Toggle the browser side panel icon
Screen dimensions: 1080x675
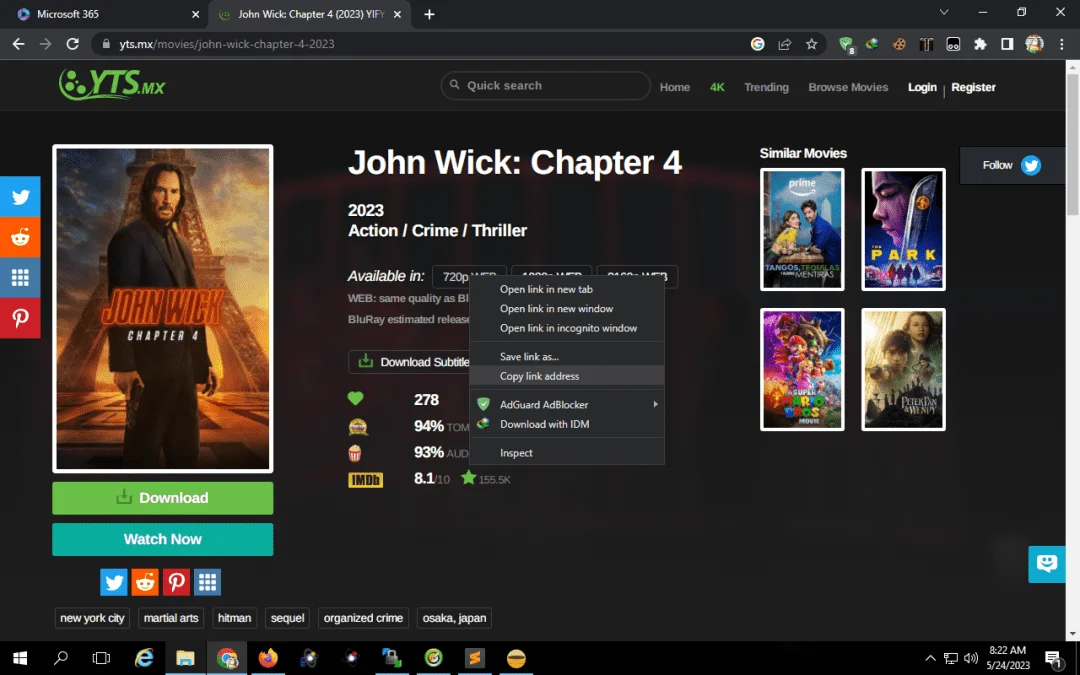tap(1007, 44)
